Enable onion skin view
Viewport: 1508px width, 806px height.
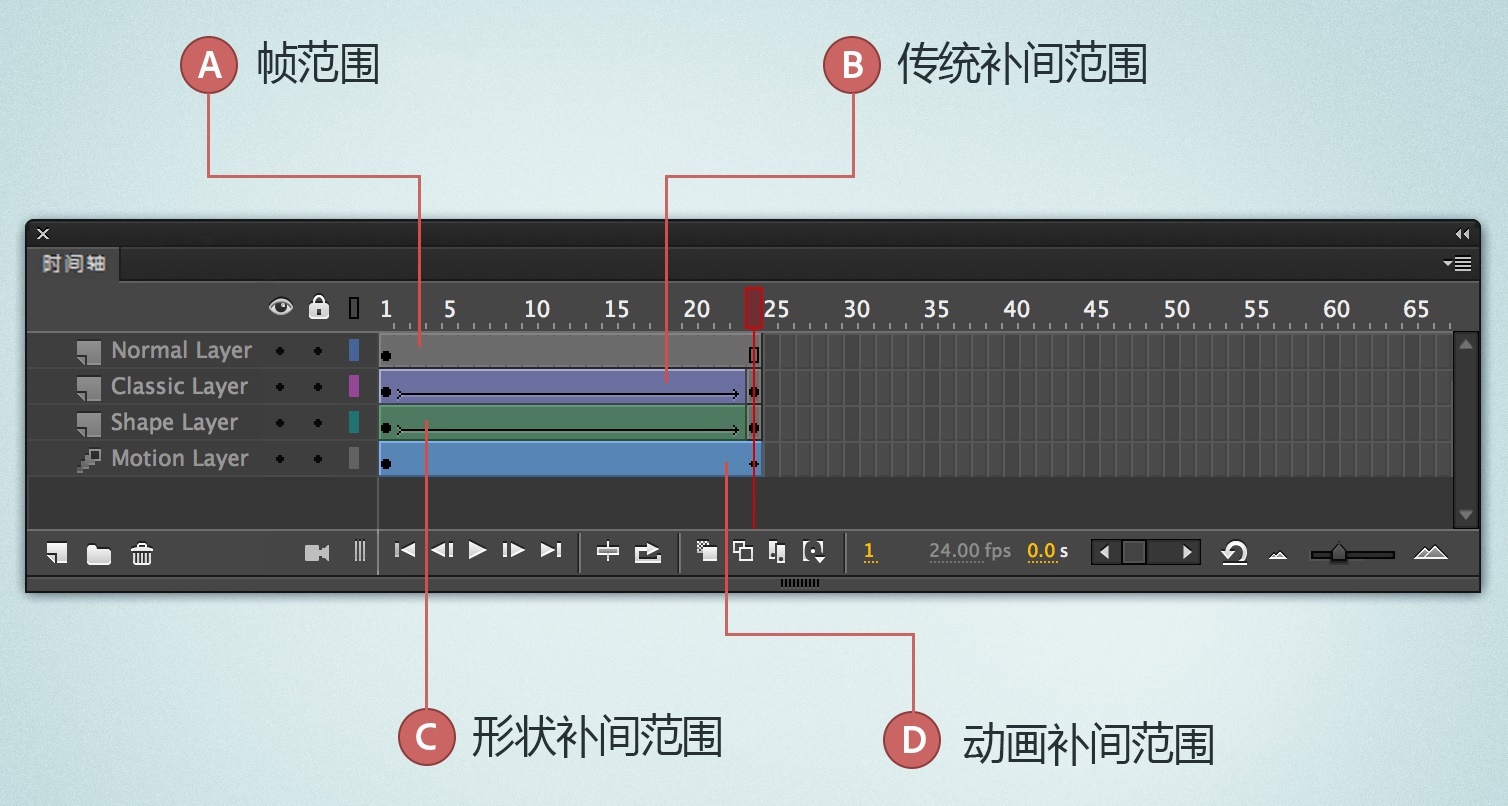coord(706,551)
